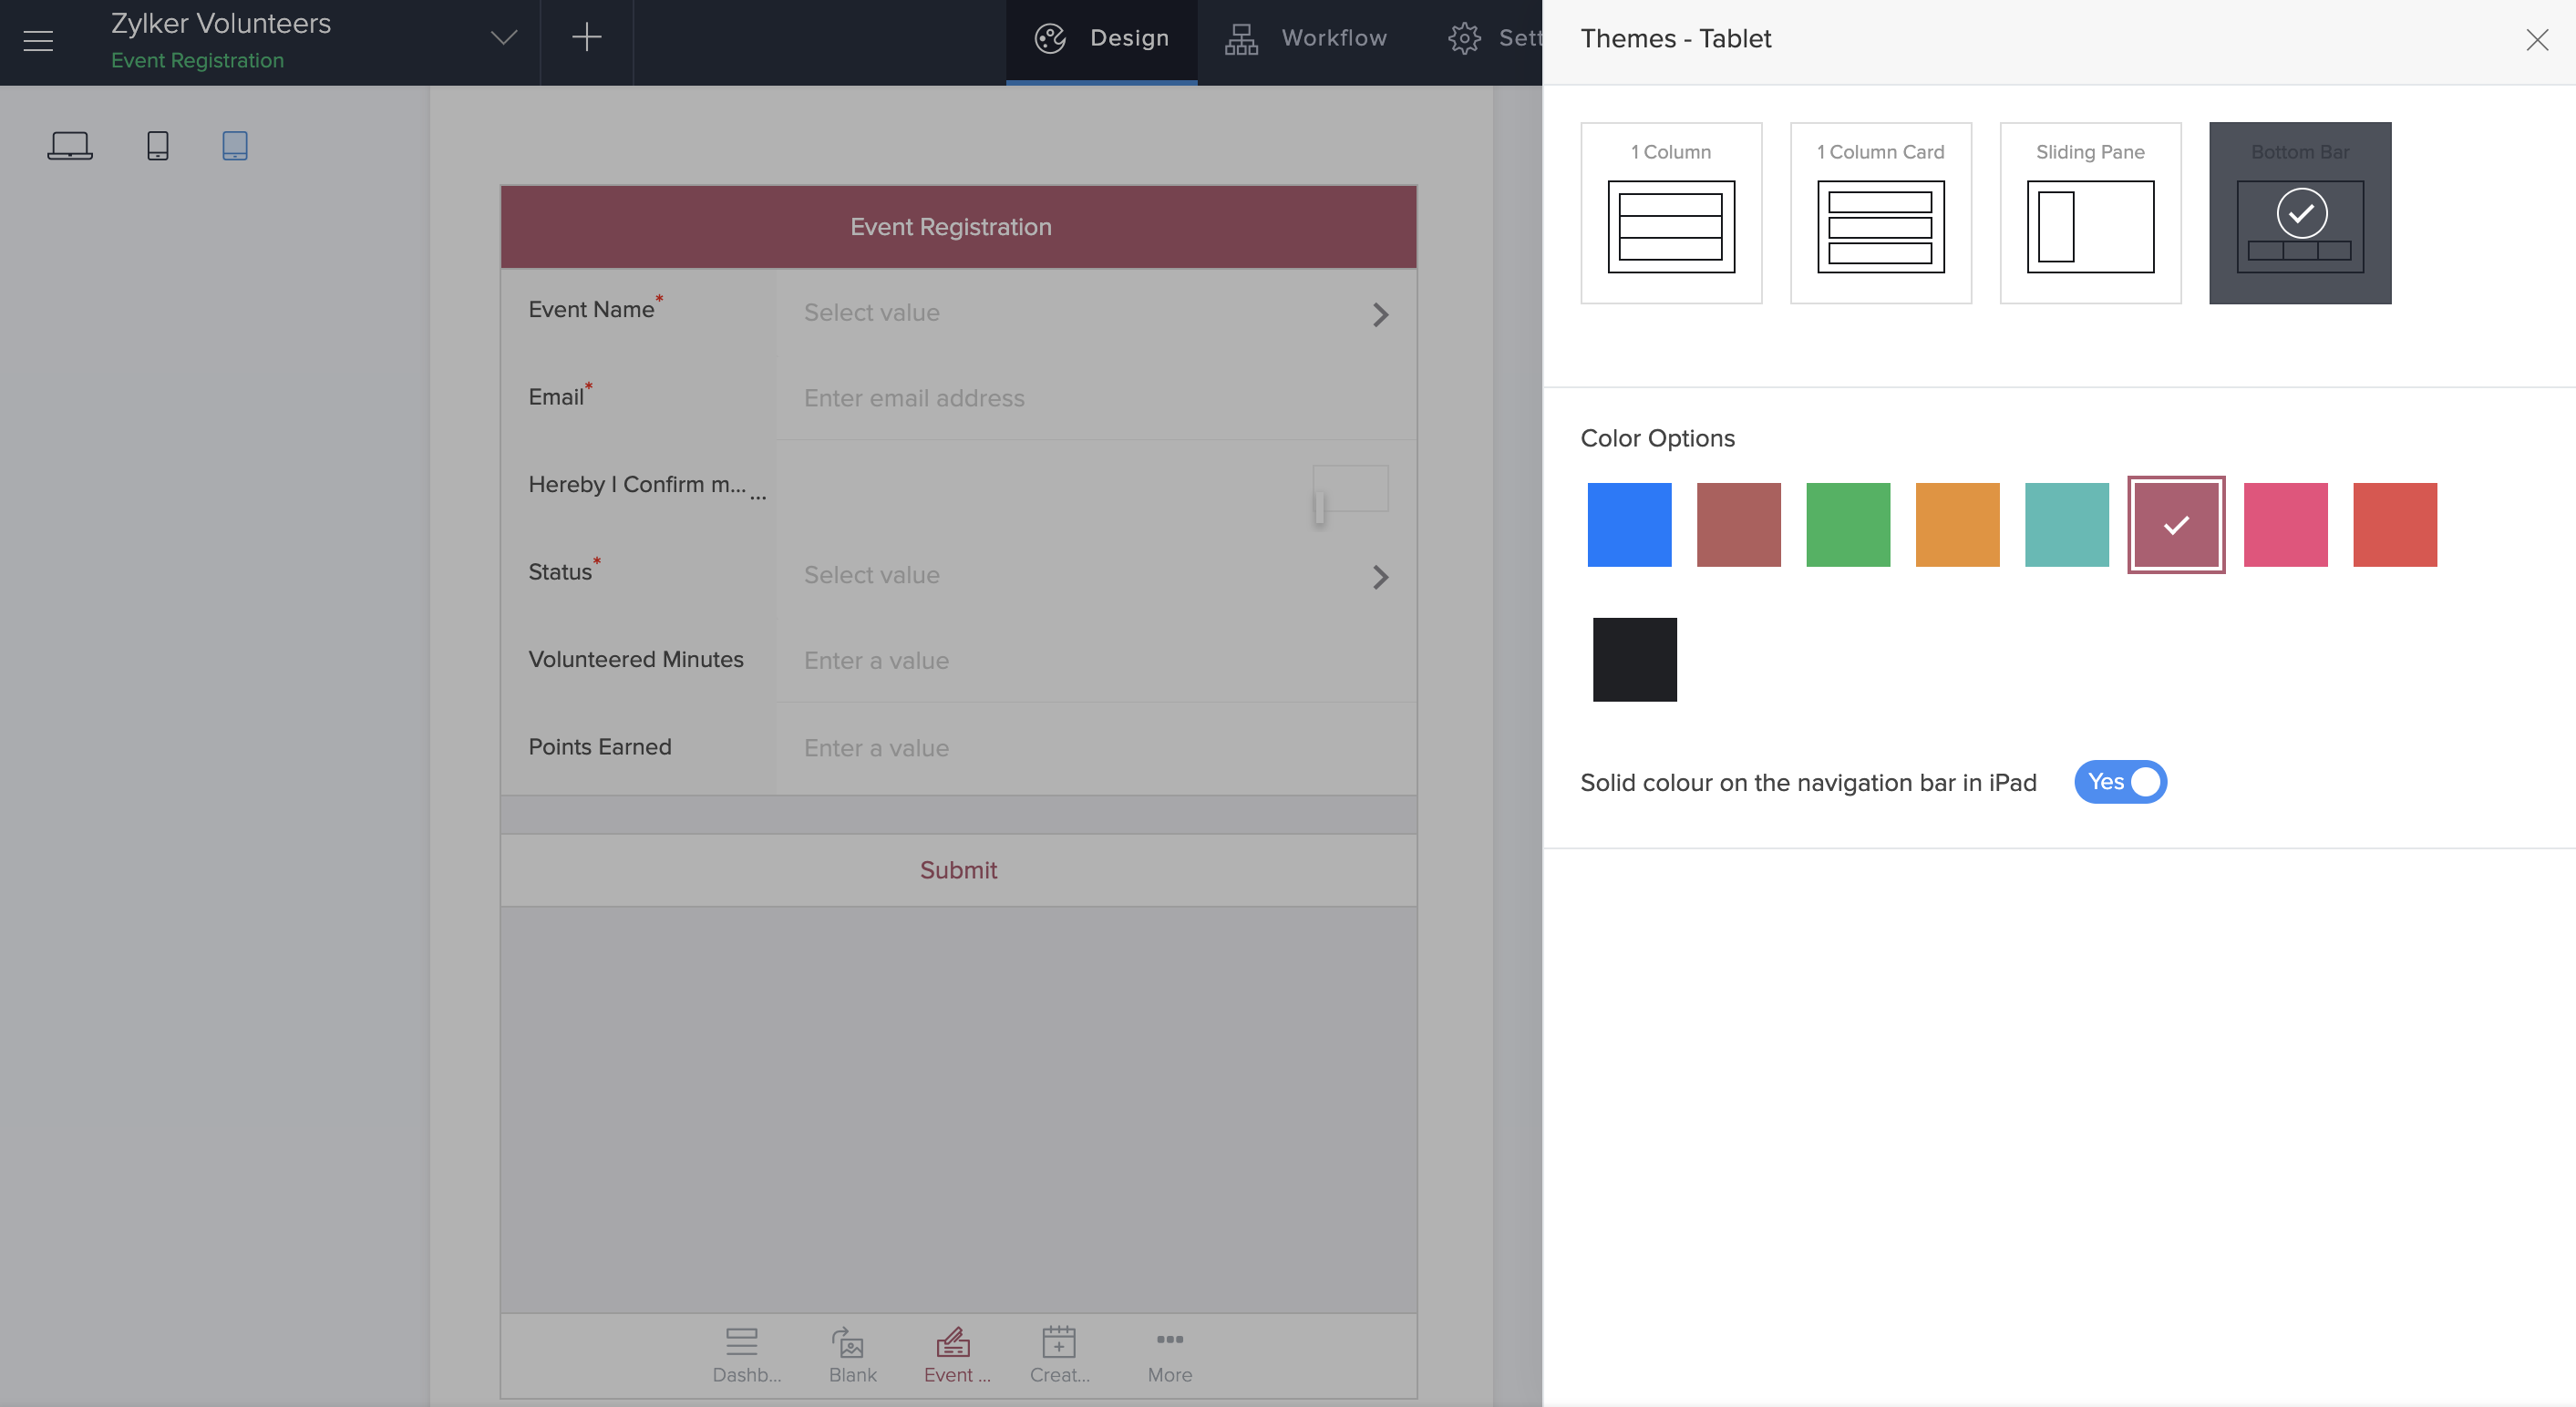This screenshot has height=1407, width=2576.
Task: Select the blue color swatch
Action: point(1628,524)
